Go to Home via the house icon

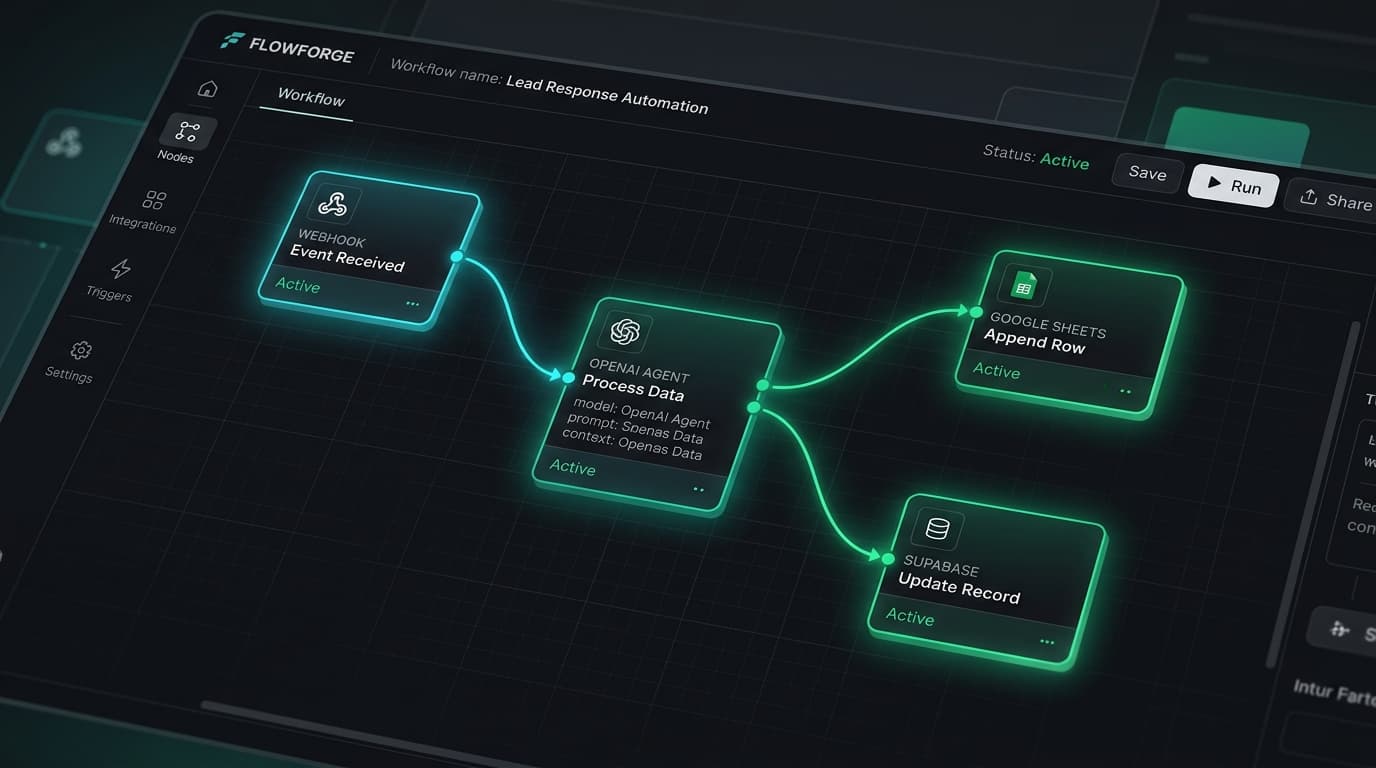pyautogui.click(x=207, y=88)
